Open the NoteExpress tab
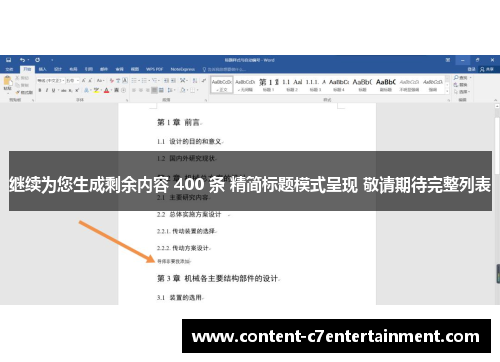 click(183, 69)
